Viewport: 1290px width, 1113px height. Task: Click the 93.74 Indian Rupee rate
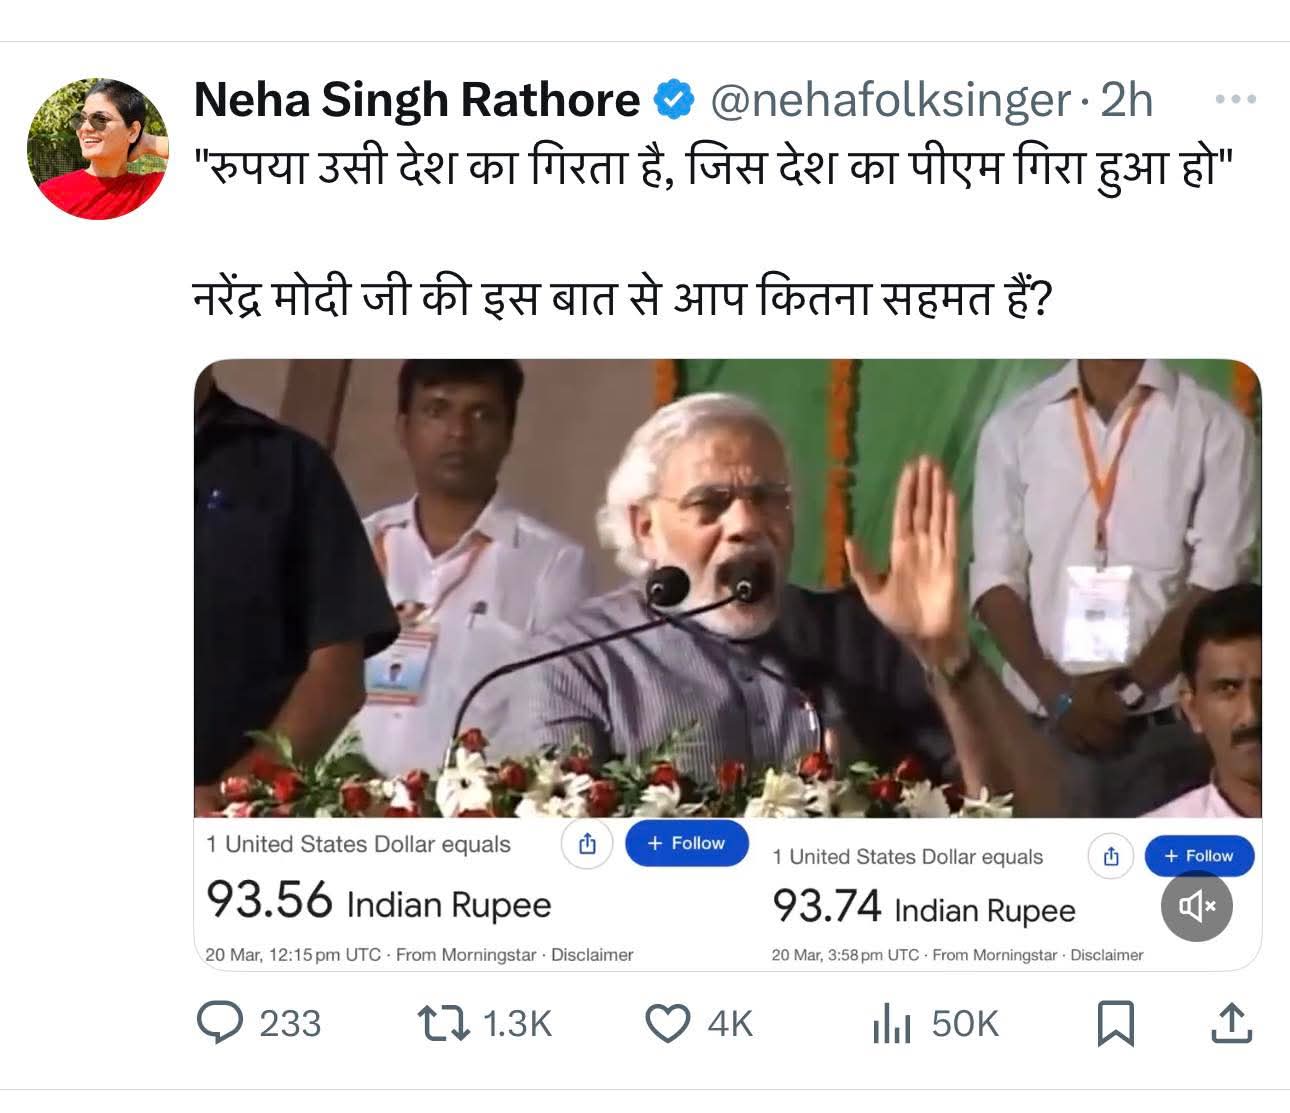coord(923,908)
